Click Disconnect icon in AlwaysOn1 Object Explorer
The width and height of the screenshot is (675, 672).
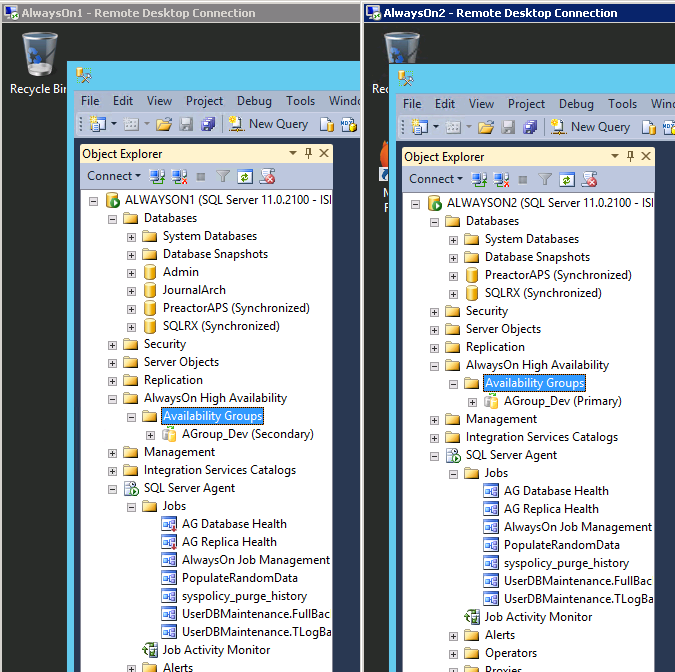pos(179,177)
